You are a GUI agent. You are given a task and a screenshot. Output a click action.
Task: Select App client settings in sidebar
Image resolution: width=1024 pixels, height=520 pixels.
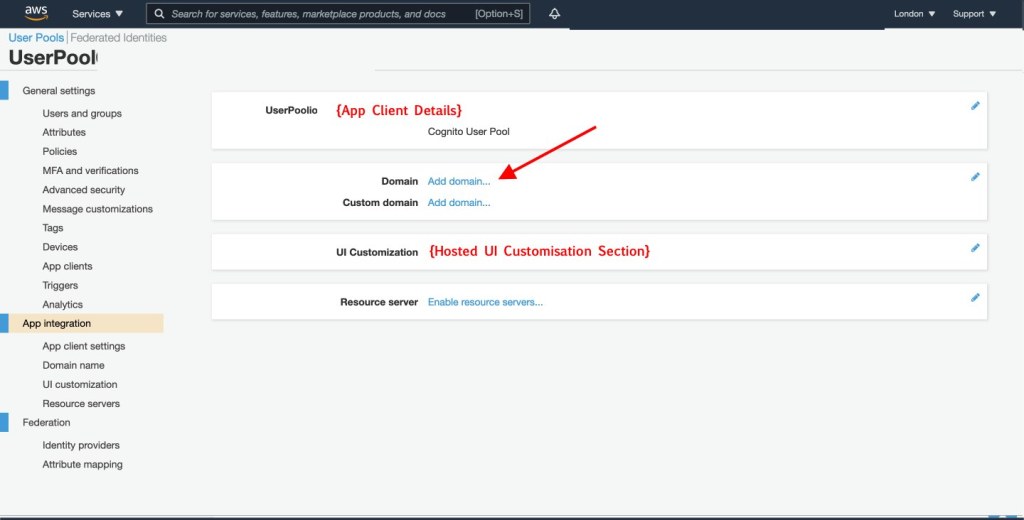pyautogui.click(x=84, y=346)
